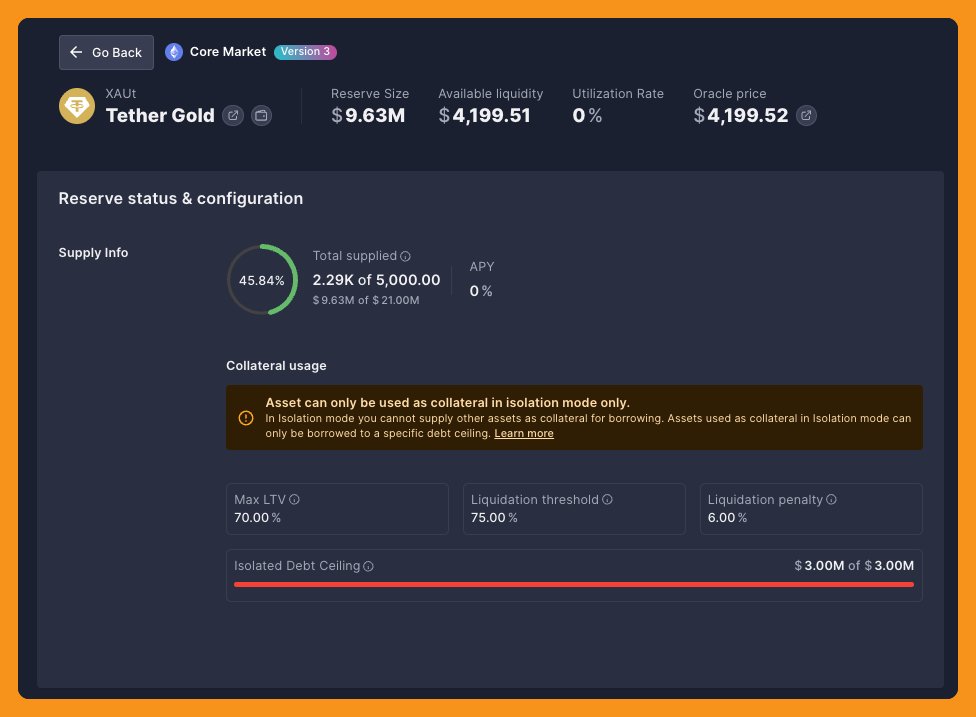
Task: Click the isolation mode warning icon
Action: click(x=246, y=418)
